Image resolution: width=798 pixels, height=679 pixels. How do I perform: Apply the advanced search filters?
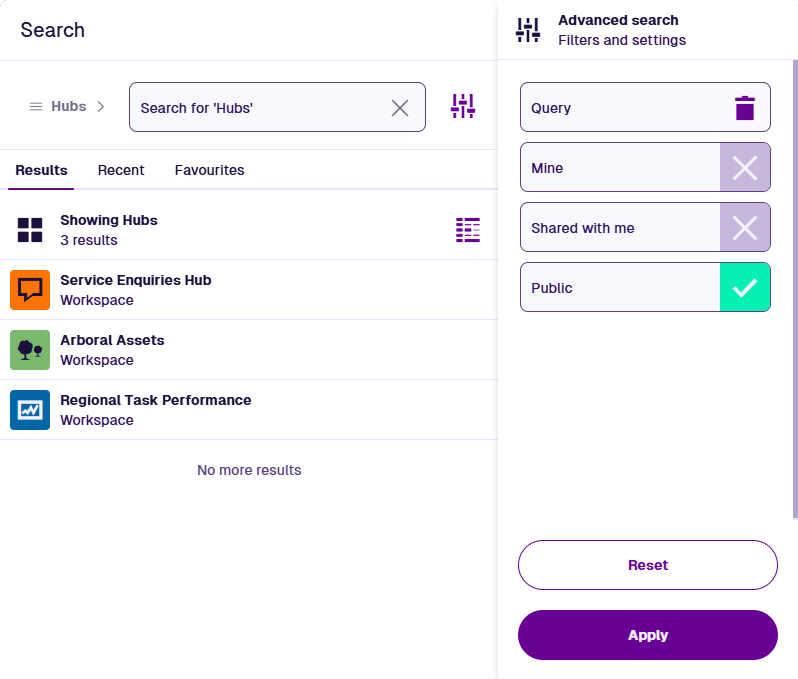647,635
